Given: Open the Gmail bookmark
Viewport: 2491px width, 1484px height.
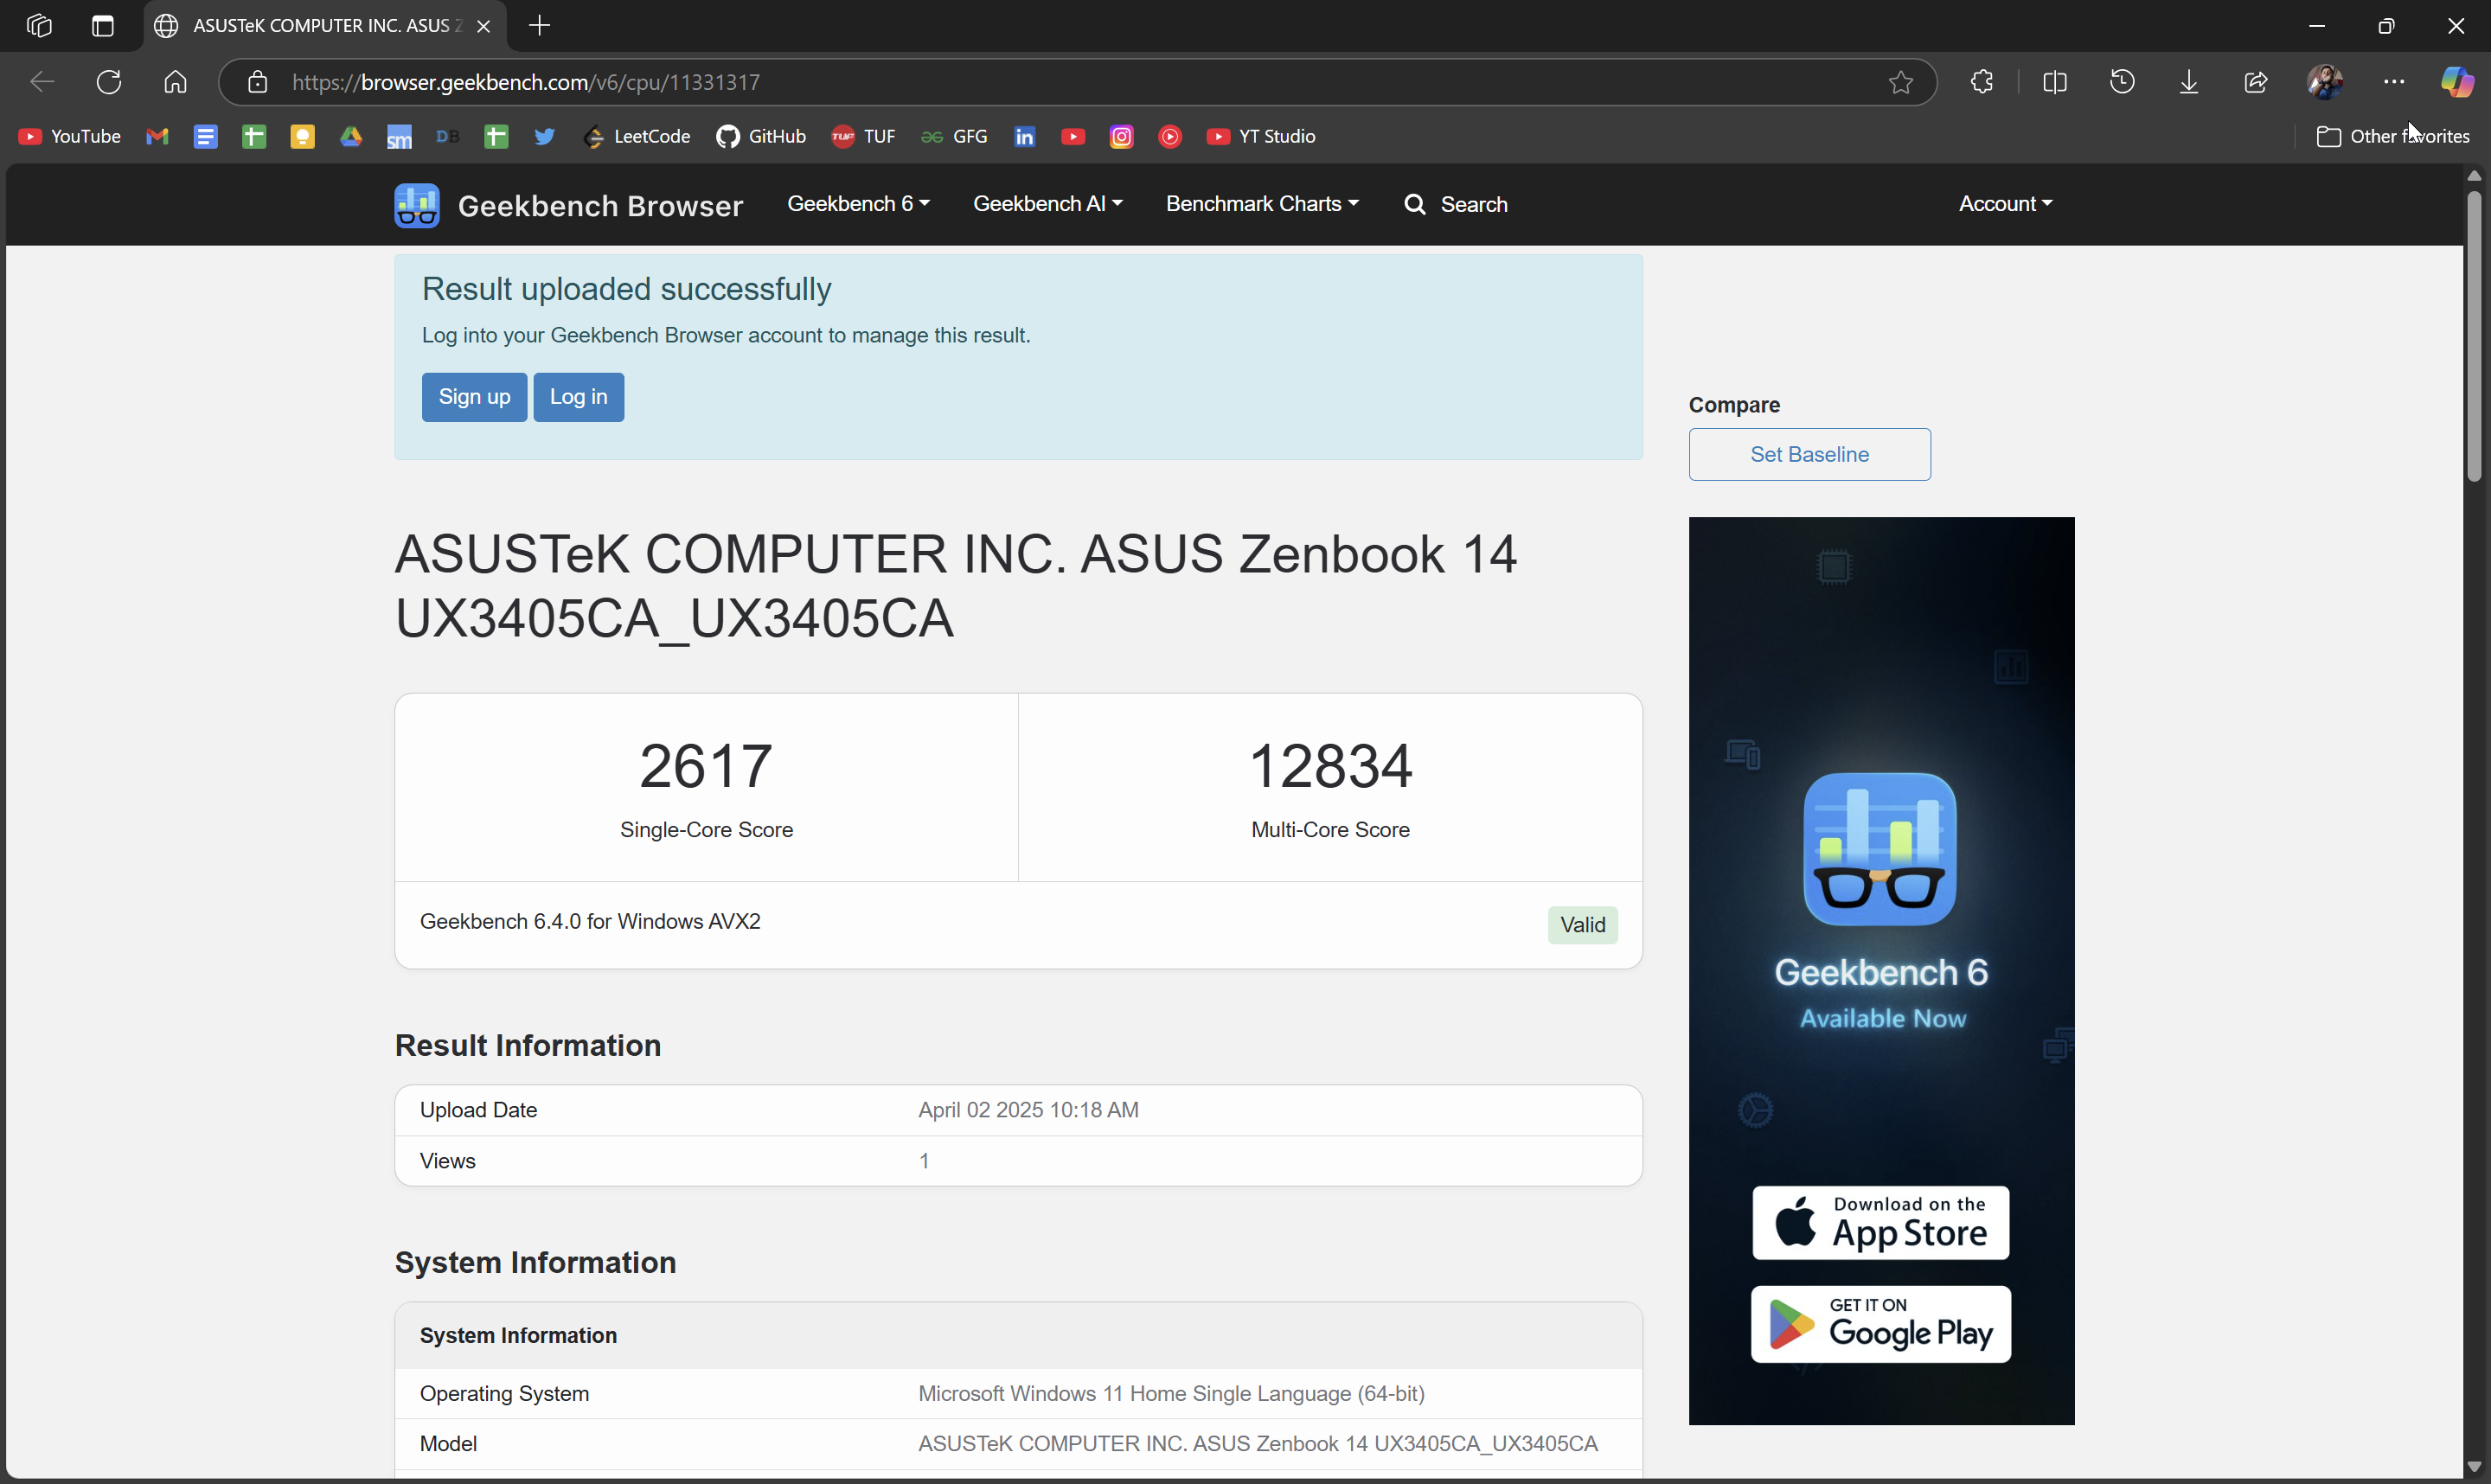Looking at the screenshot, I should pos(157,136).
